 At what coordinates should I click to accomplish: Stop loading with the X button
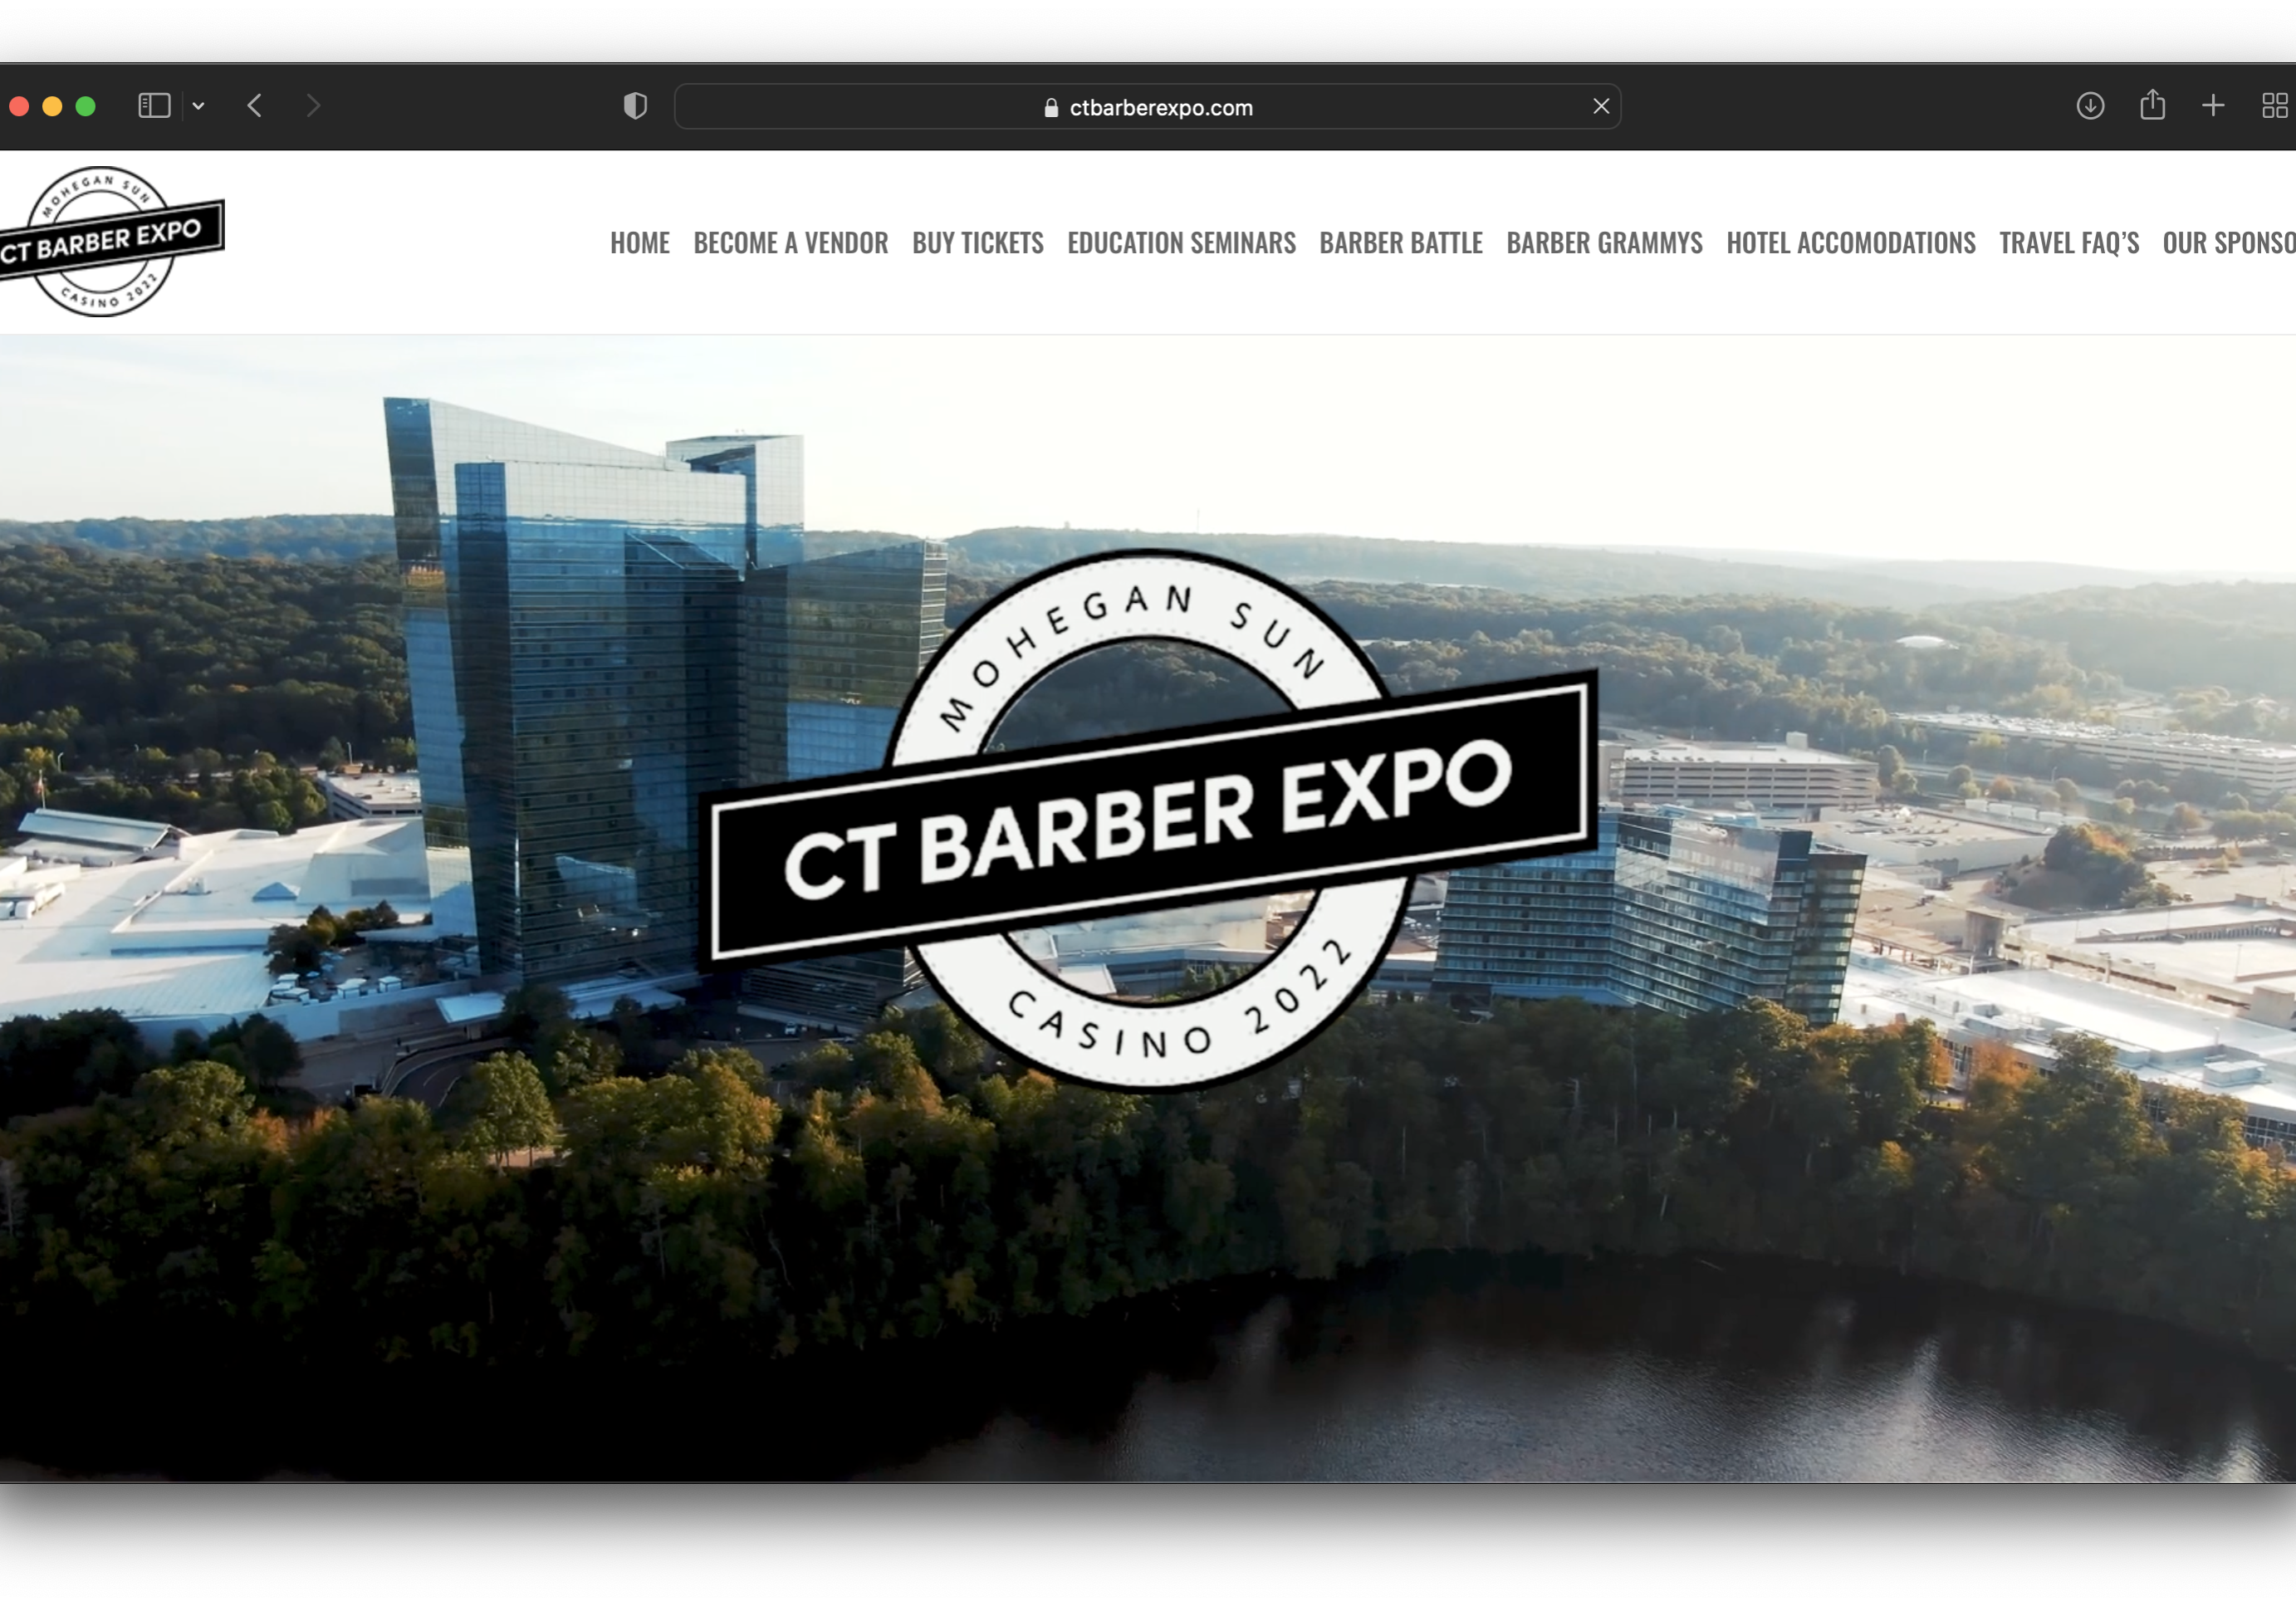click(1600, 106)
